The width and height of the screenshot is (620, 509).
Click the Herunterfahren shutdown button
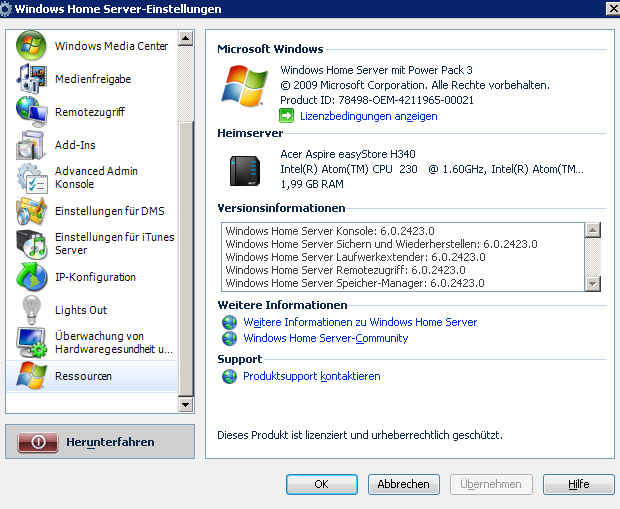pos(100,442)
